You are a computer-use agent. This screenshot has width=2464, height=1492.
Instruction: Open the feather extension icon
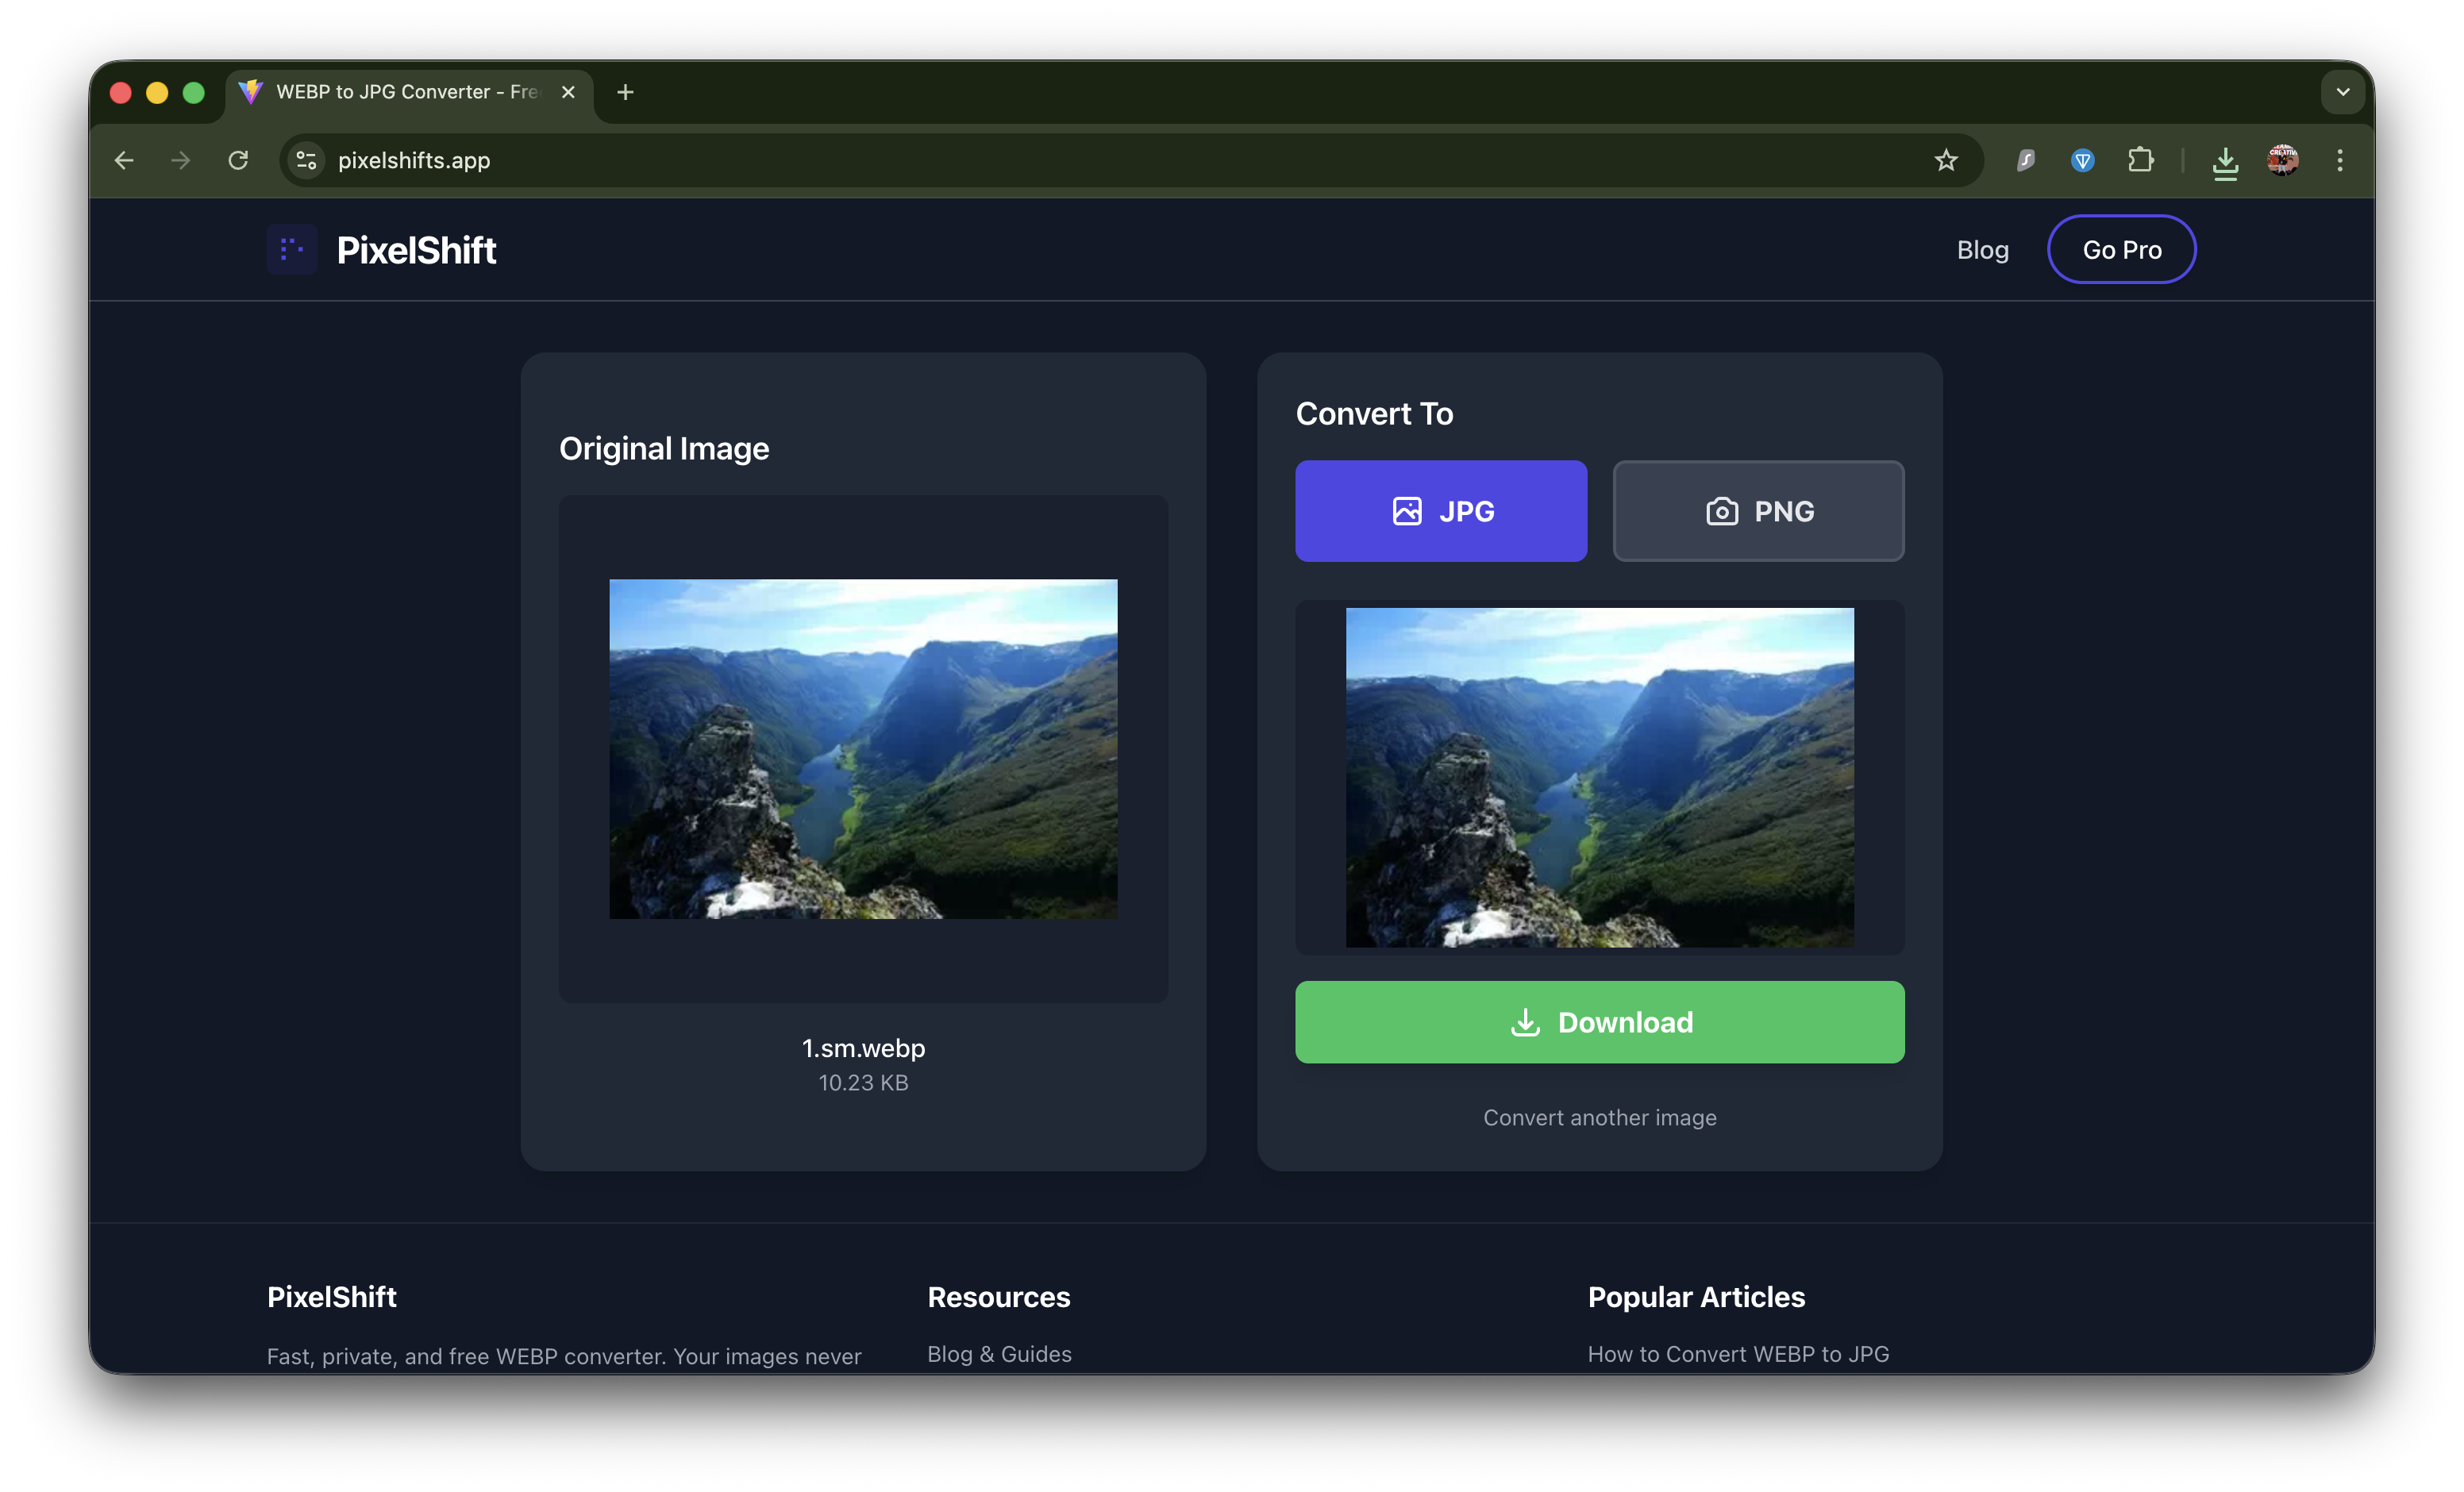pos(2026,160)
